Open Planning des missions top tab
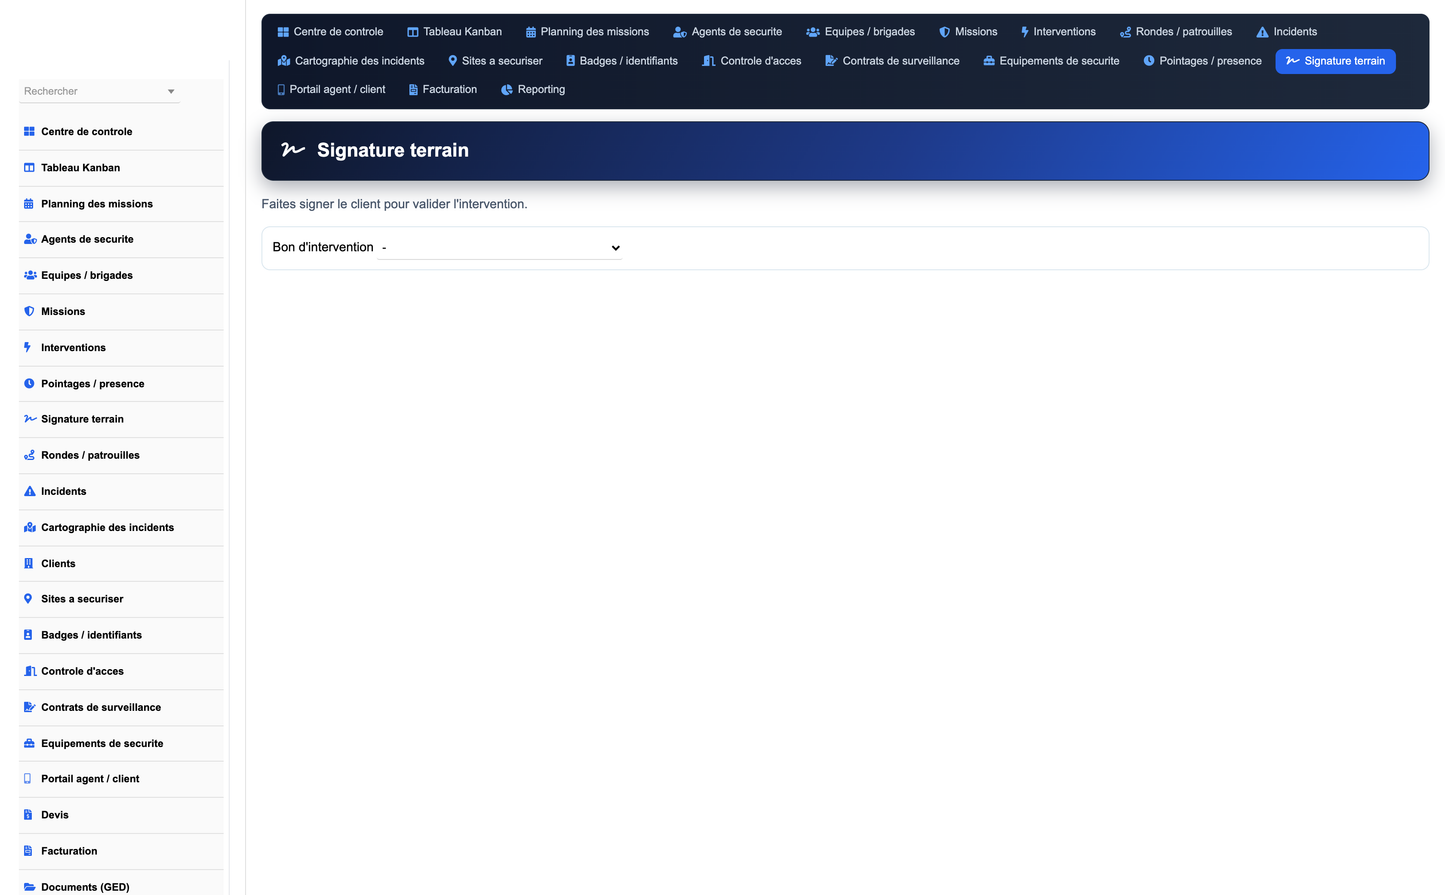Screen dimensions: 1445x895 click(587, 32)
